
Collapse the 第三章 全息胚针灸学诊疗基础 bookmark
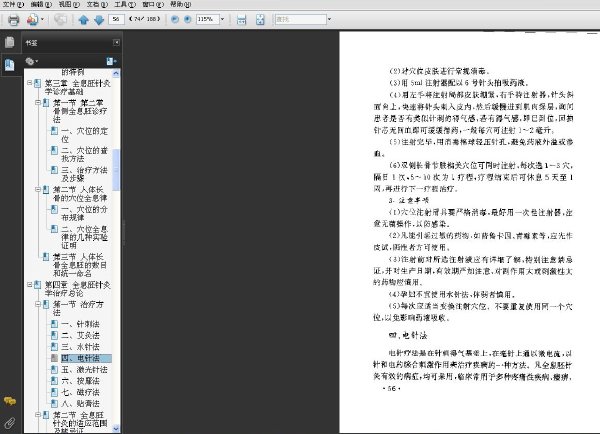(30, 83)
